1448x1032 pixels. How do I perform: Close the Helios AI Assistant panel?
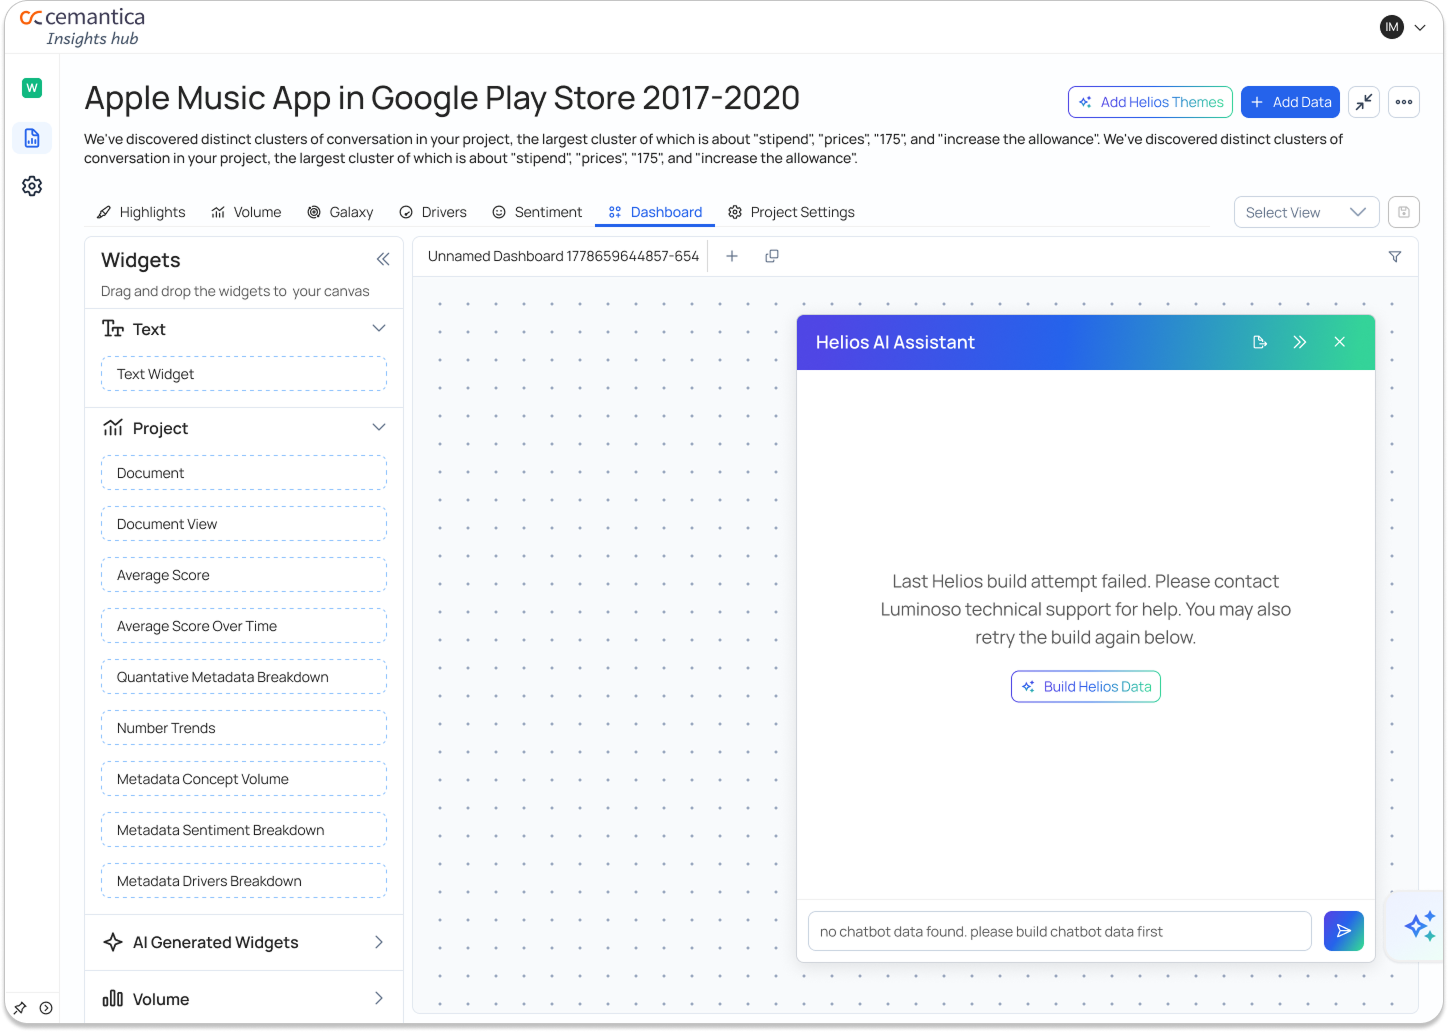tap(1339, 342)
